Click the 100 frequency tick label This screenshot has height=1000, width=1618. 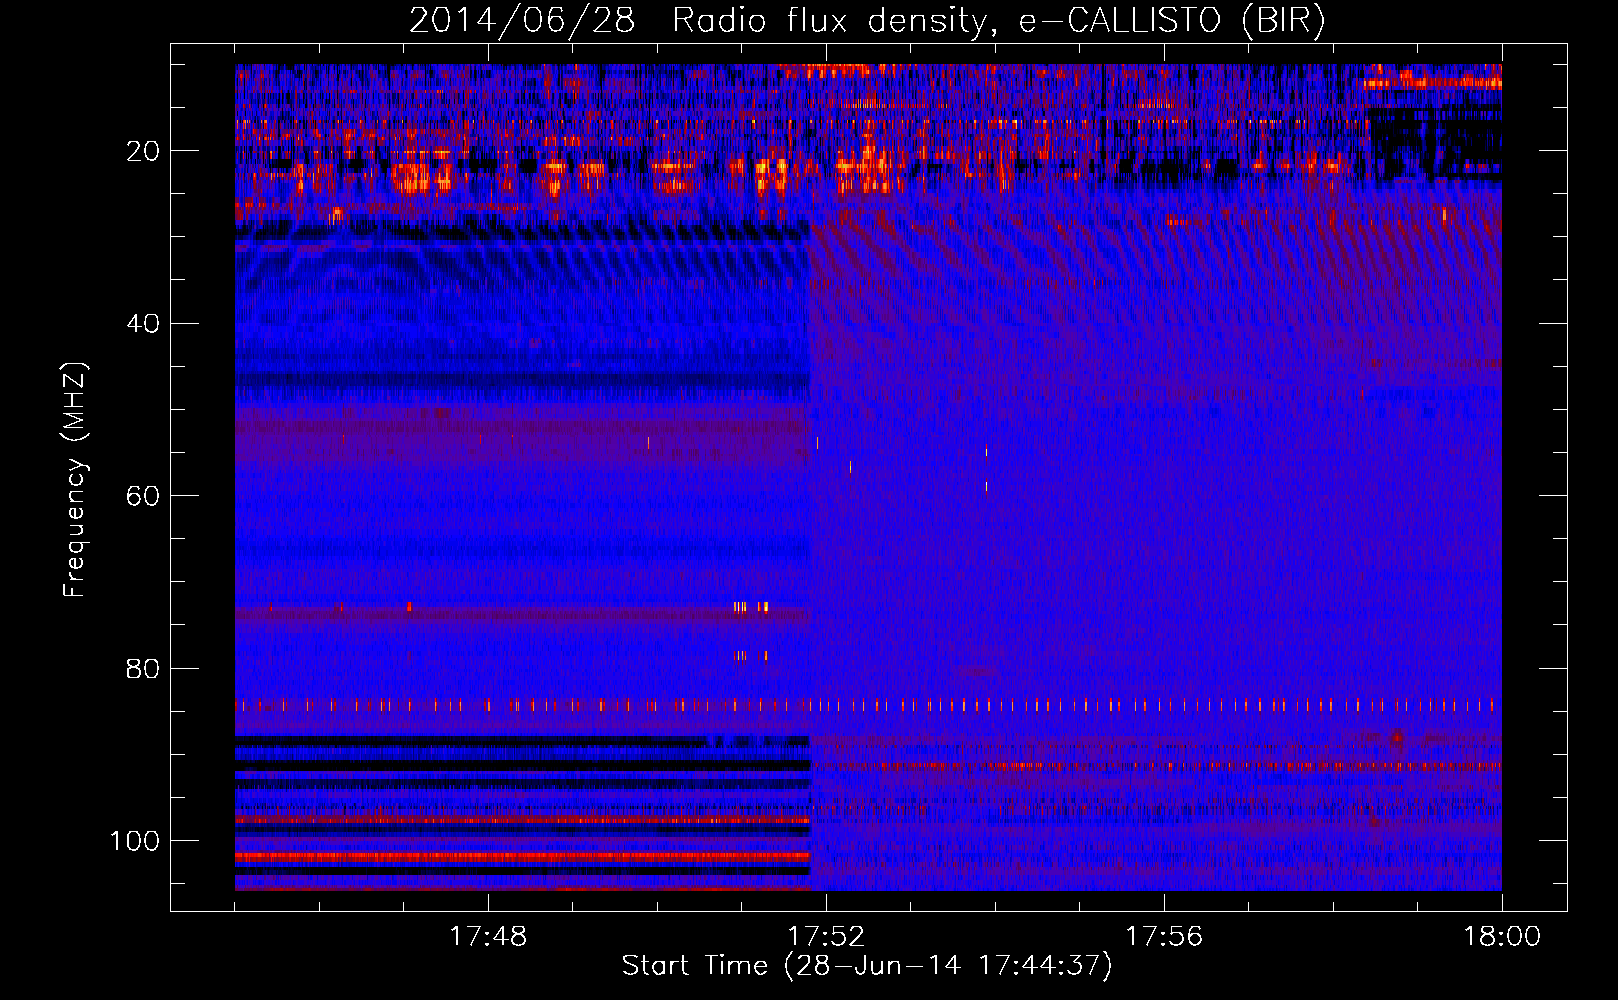pos(135,841)
